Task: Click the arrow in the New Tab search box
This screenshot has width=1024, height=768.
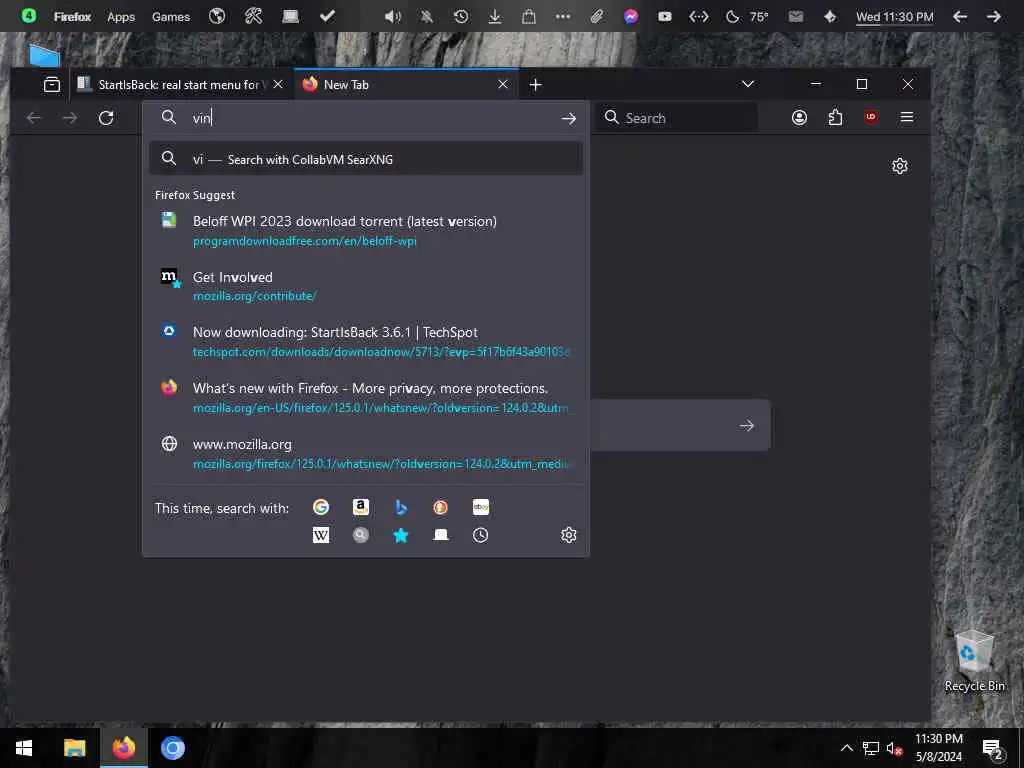Action: click(x=746, y=426)
